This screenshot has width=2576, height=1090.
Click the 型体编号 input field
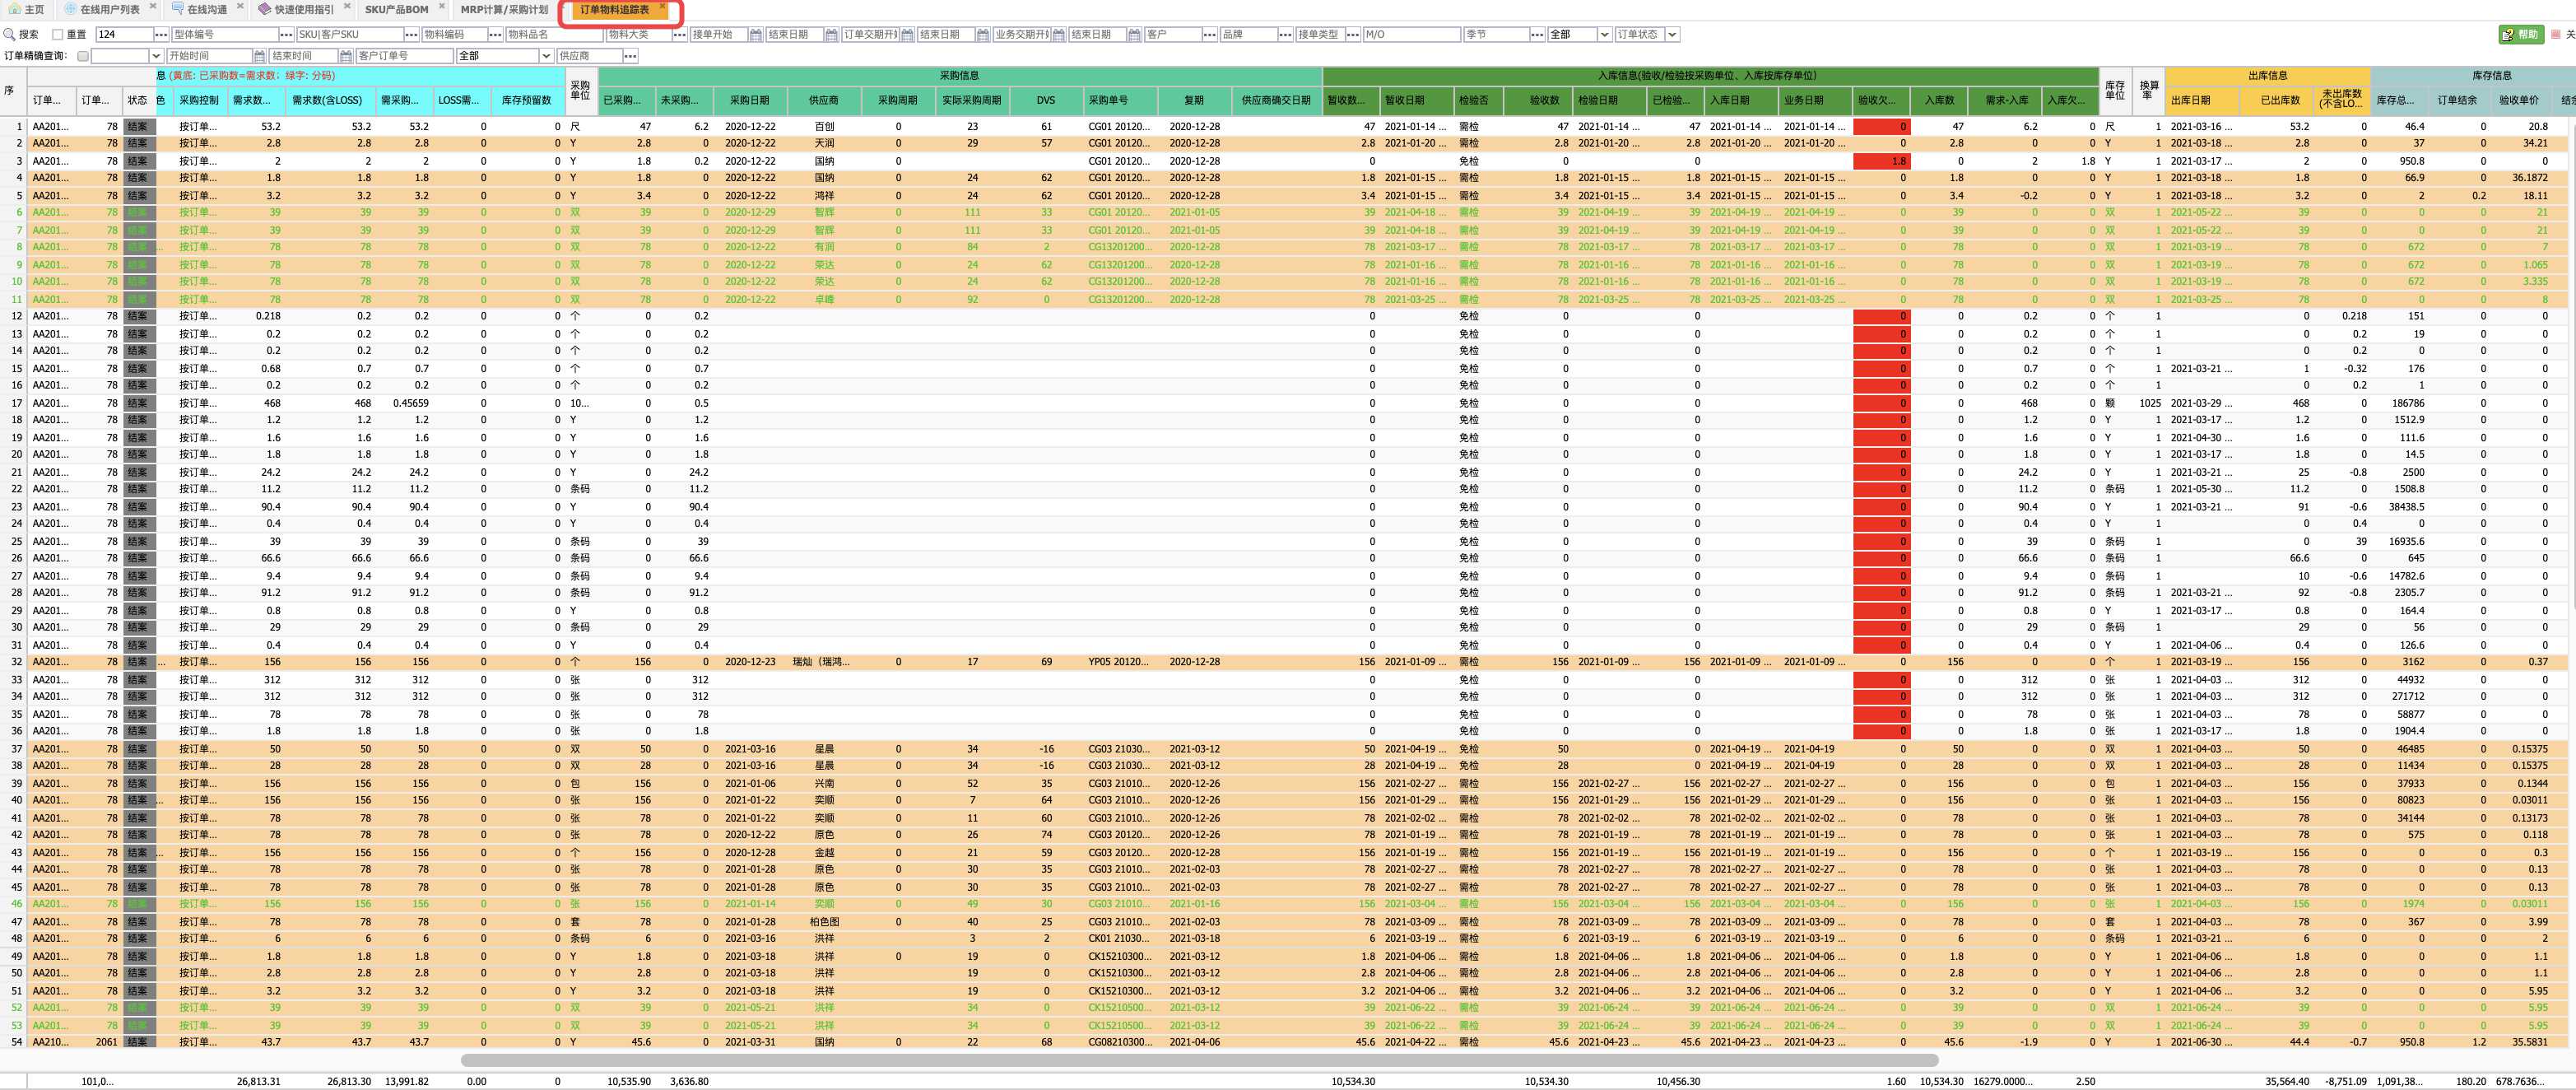[225, 34]
